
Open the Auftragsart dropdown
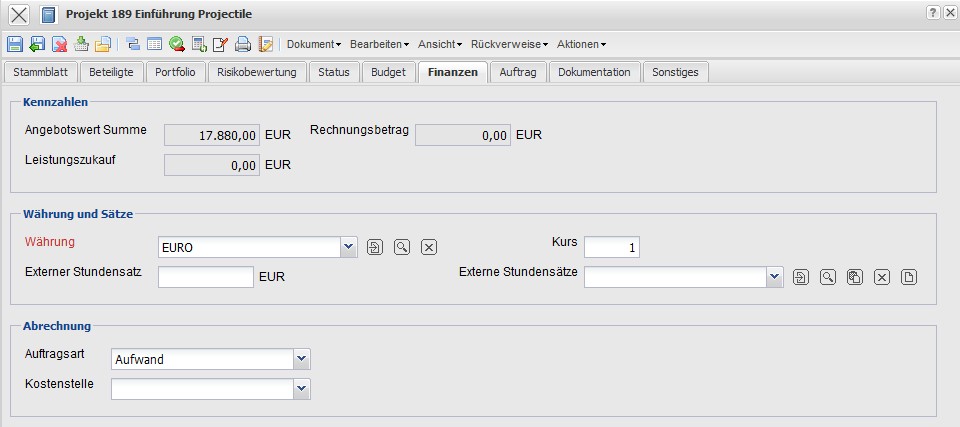click(x=302, y=359)
